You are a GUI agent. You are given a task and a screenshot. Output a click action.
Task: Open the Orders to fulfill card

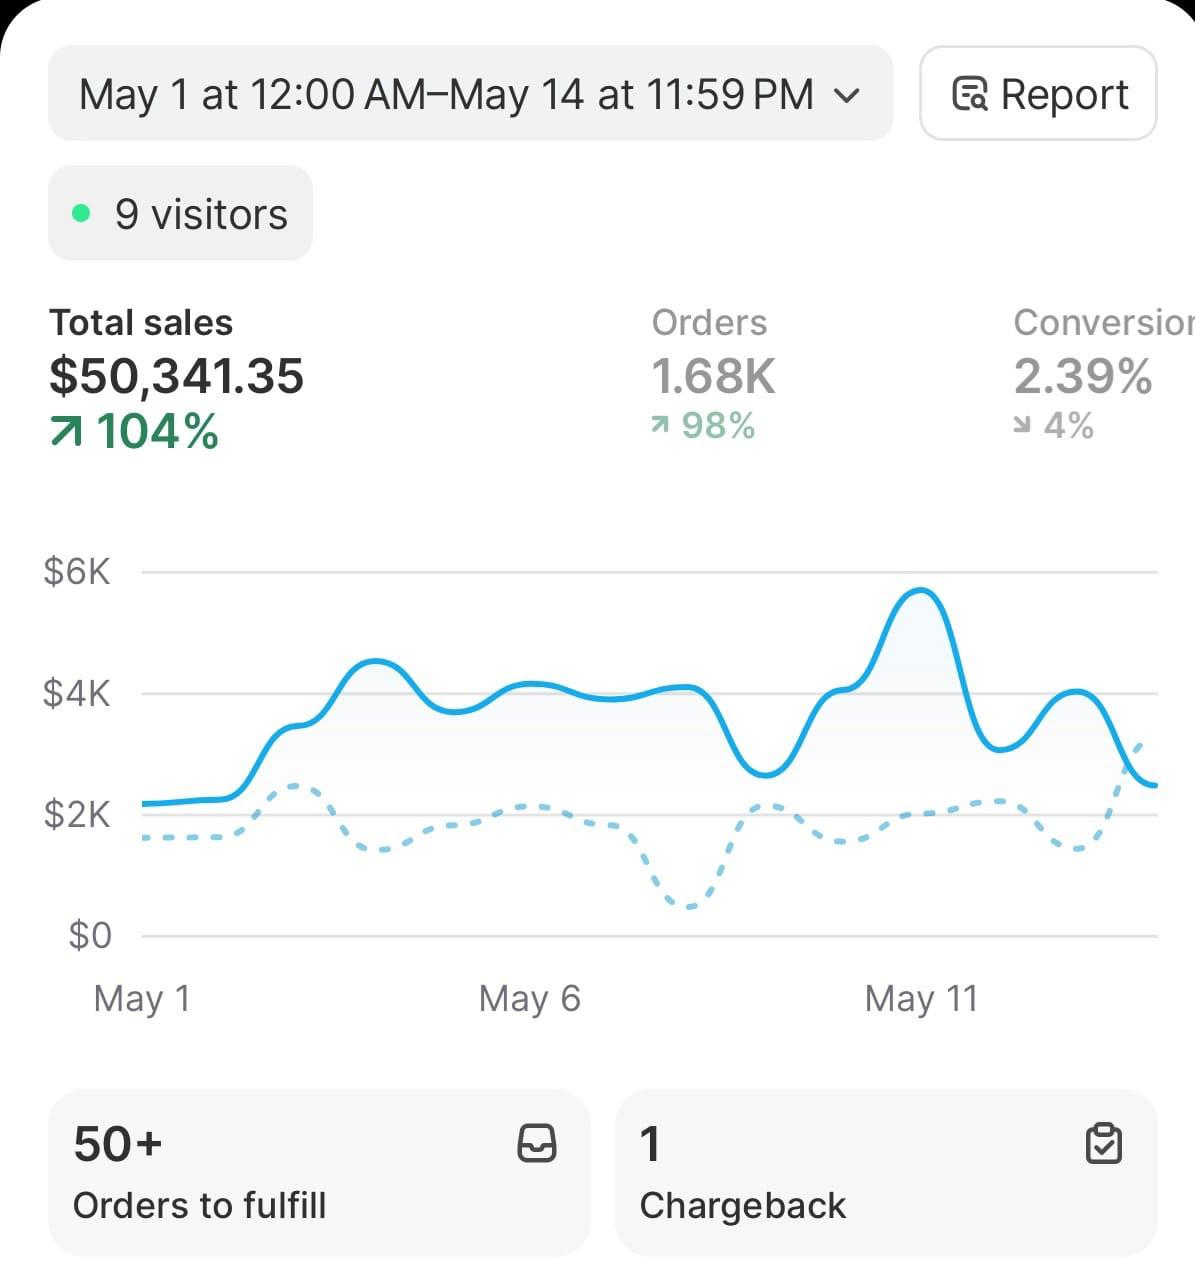pyautogui.click(x=319, y=1173)
